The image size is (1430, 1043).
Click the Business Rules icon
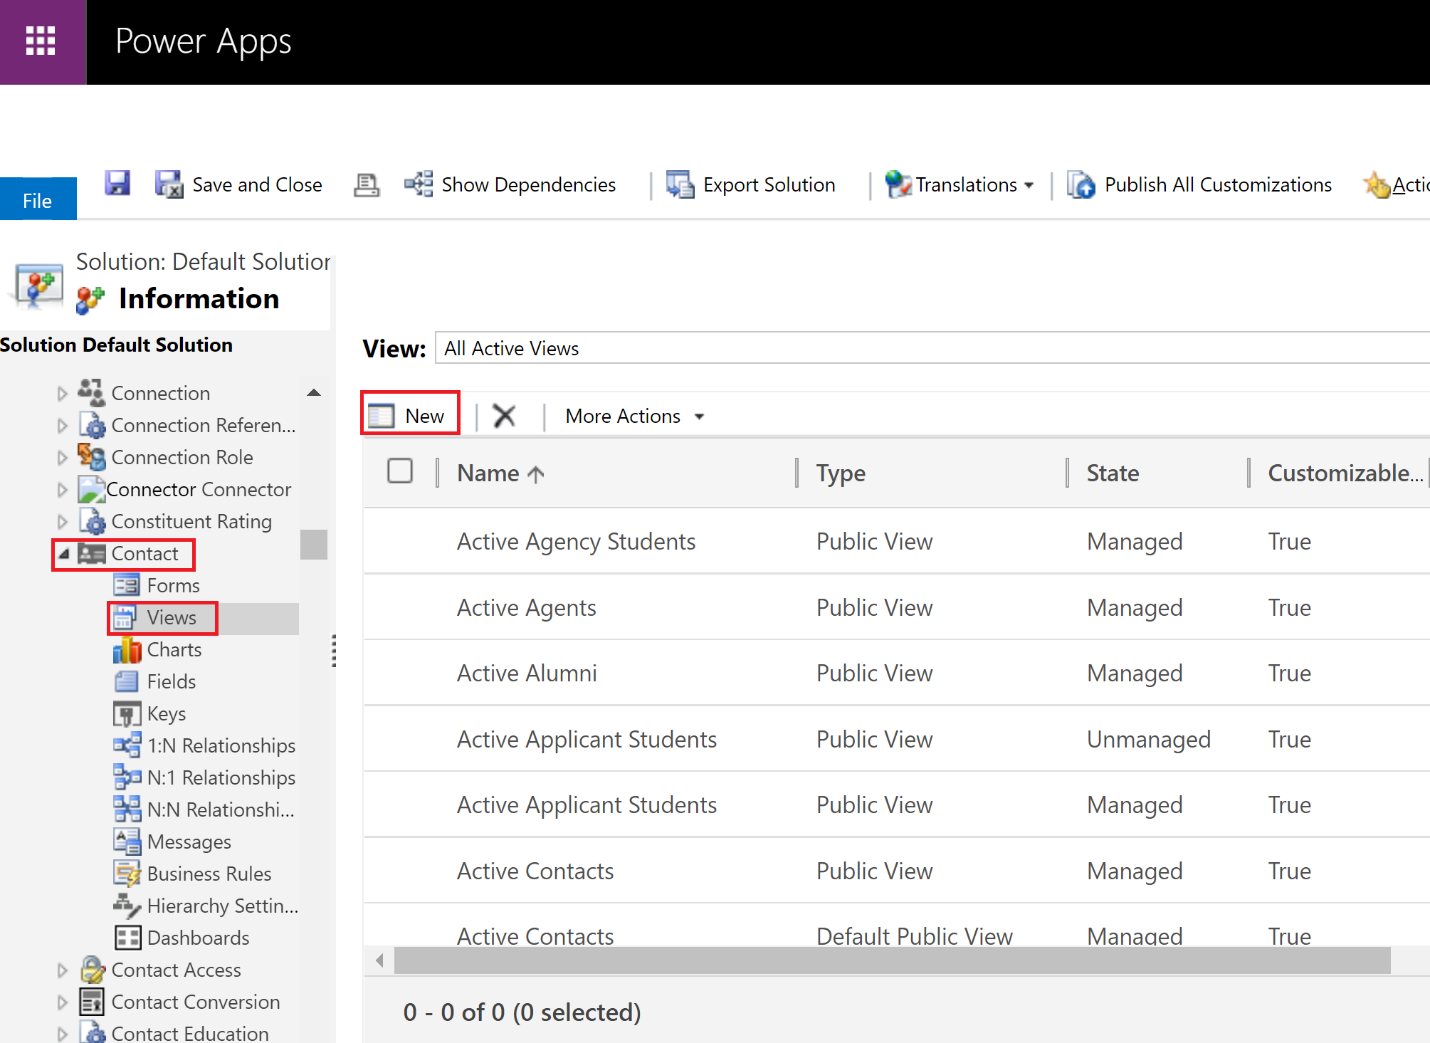point(127,873)
